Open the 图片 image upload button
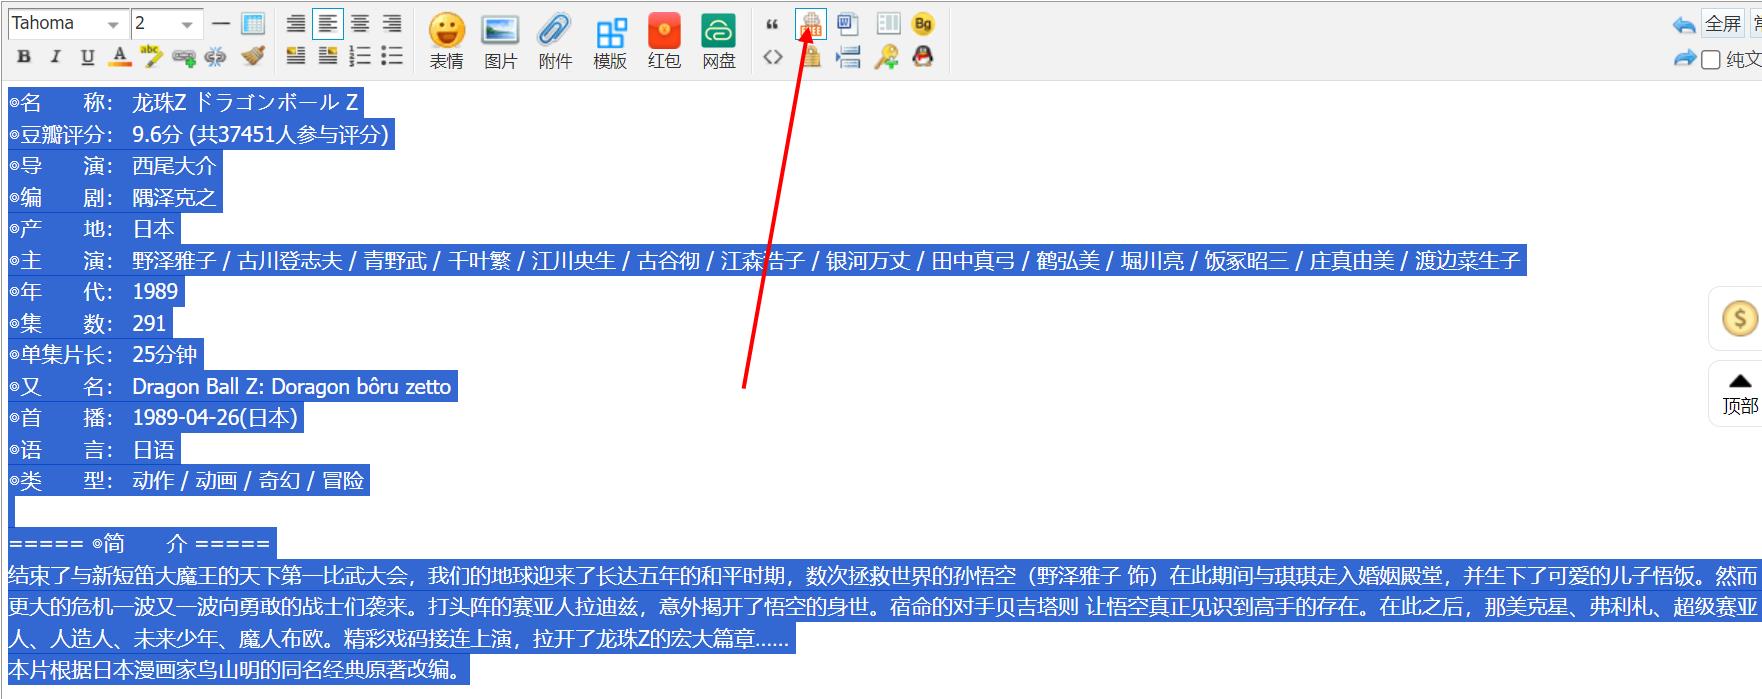 tap(500, 42)
